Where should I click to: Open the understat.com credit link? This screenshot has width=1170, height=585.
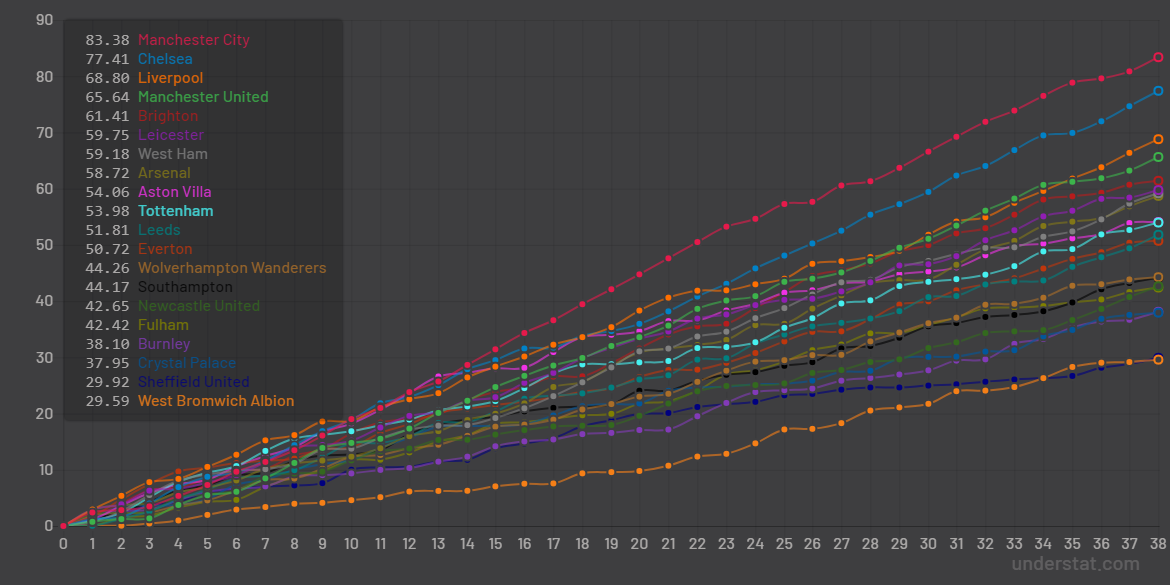click(1075, 564)
